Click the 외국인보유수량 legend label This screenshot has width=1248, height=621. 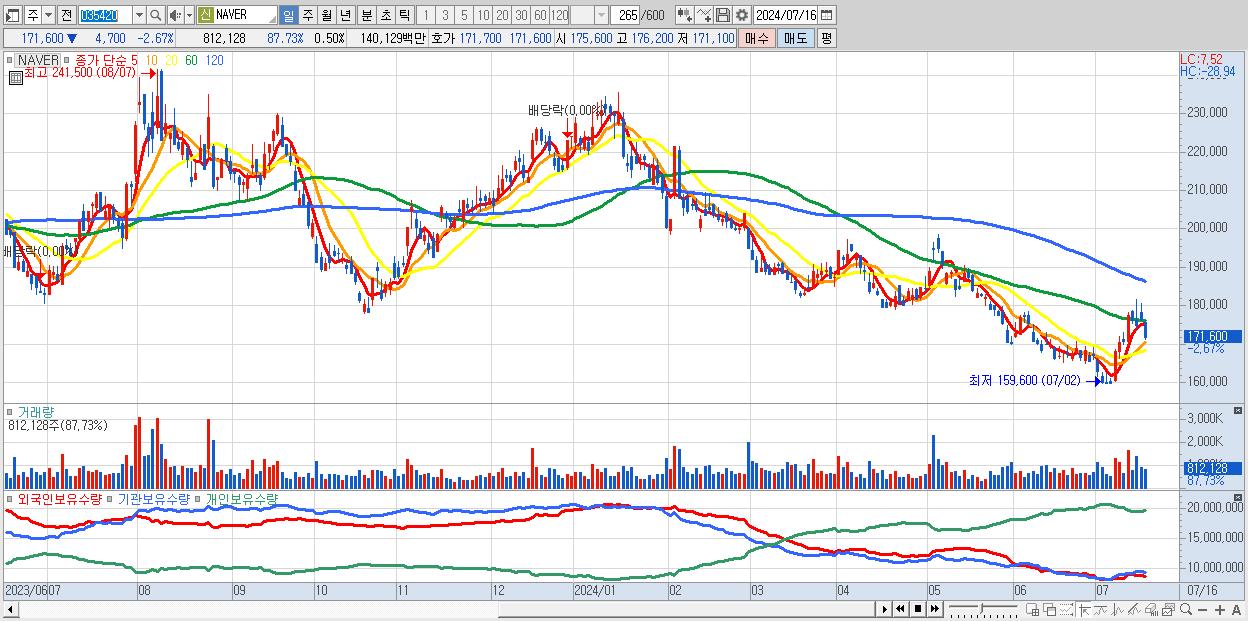point(59,497)
